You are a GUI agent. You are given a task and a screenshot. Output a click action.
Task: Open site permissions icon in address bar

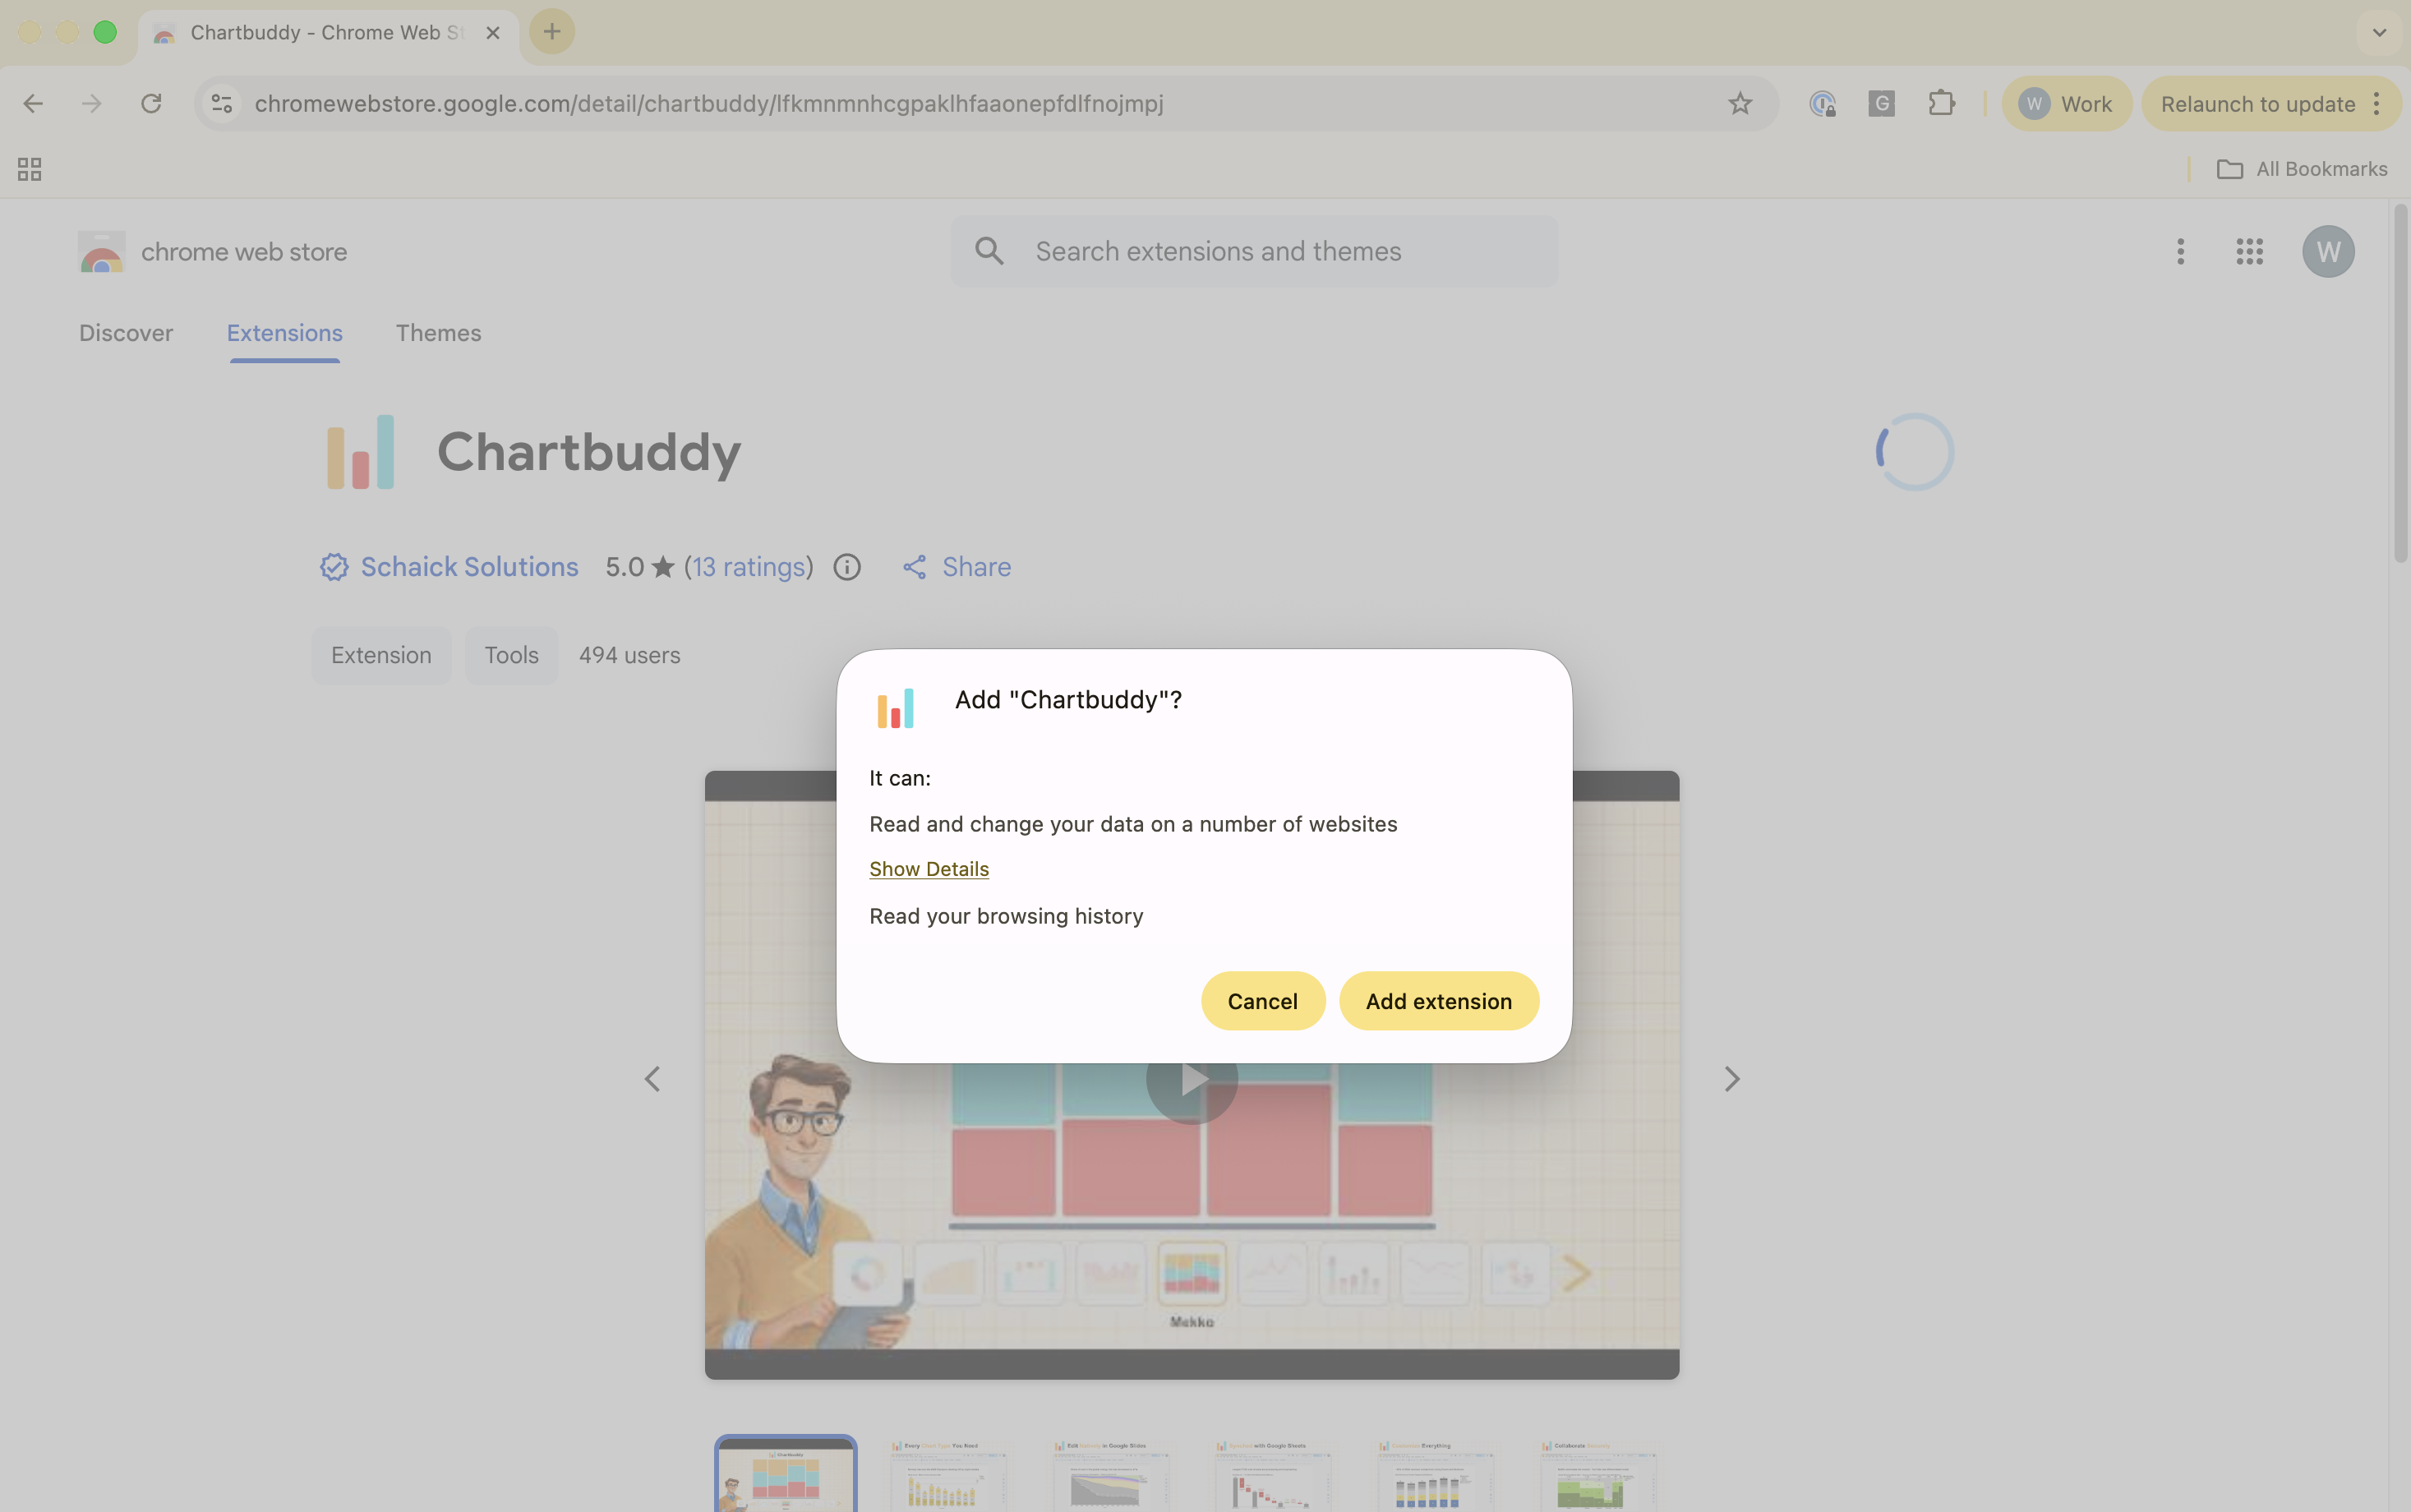[x=221, y=103]
